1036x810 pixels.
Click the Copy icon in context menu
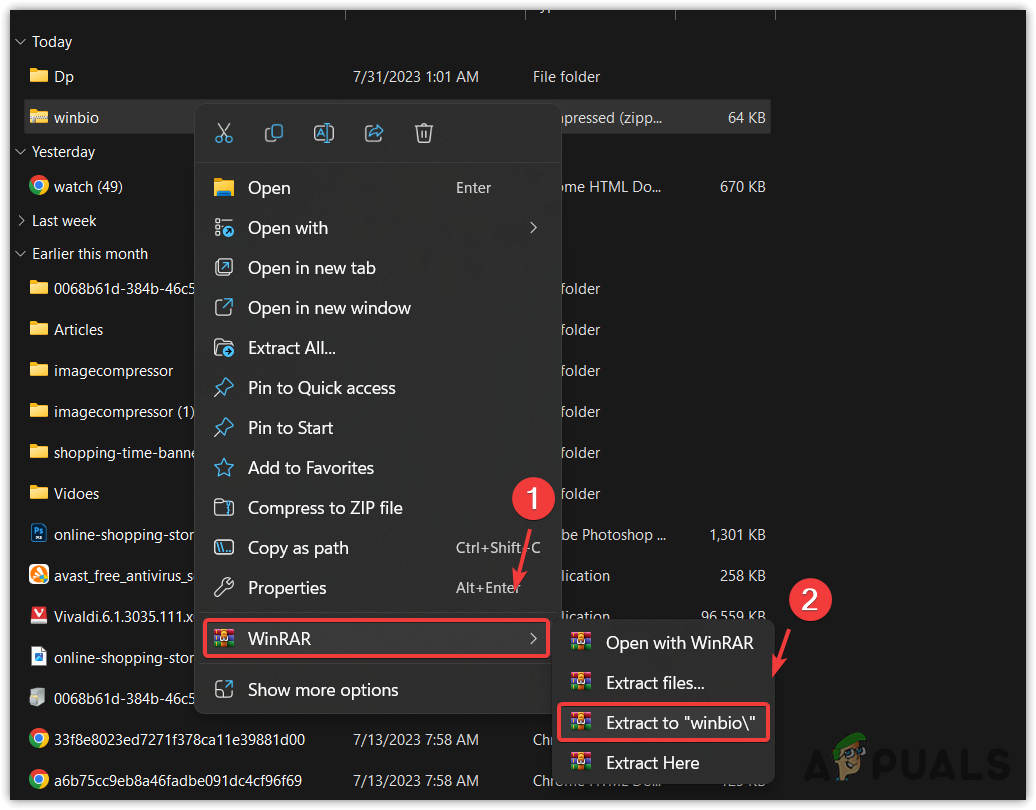[x=274, y=133]
